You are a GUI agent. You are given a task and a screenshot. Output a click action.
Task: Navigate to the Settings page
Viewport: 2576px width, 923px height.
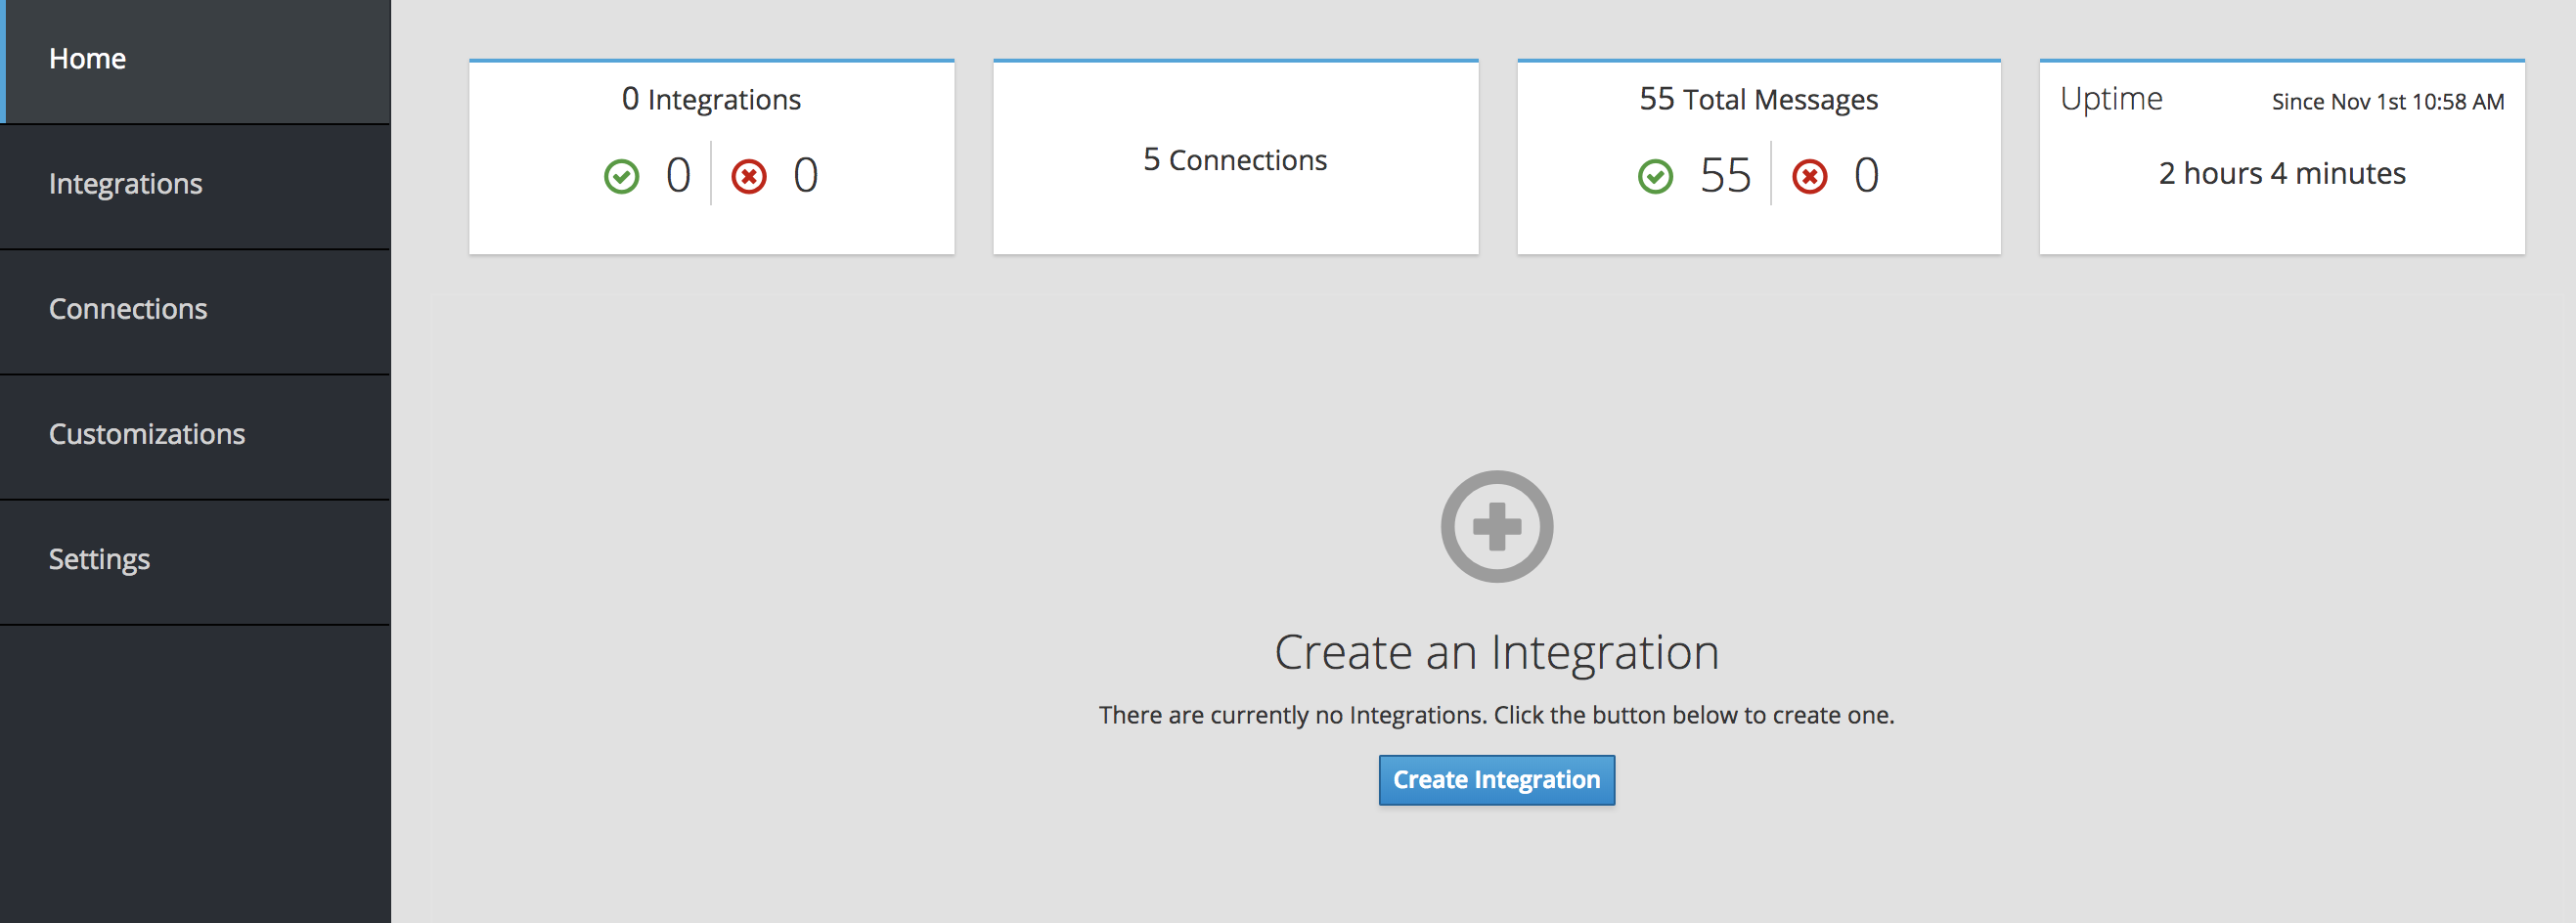click(99, 559)
